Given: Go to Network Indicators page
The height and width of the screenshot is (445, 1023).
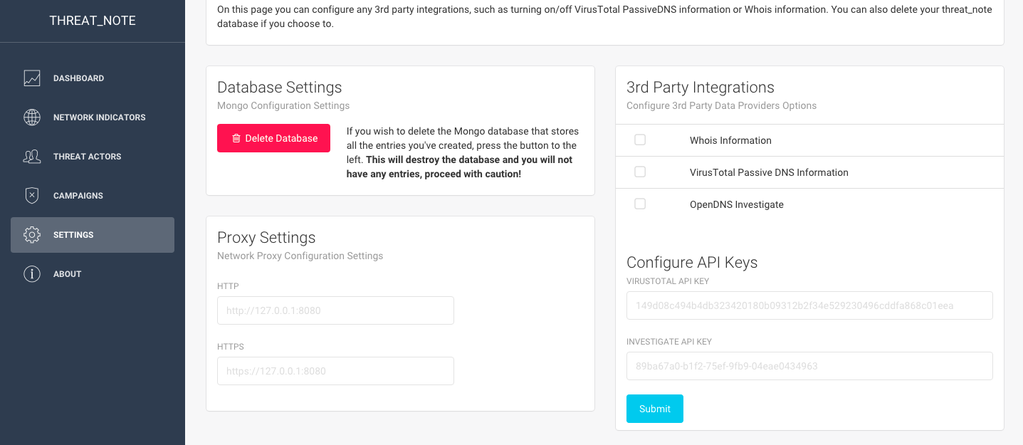Looking at the screenshot, I should (99, 117).
